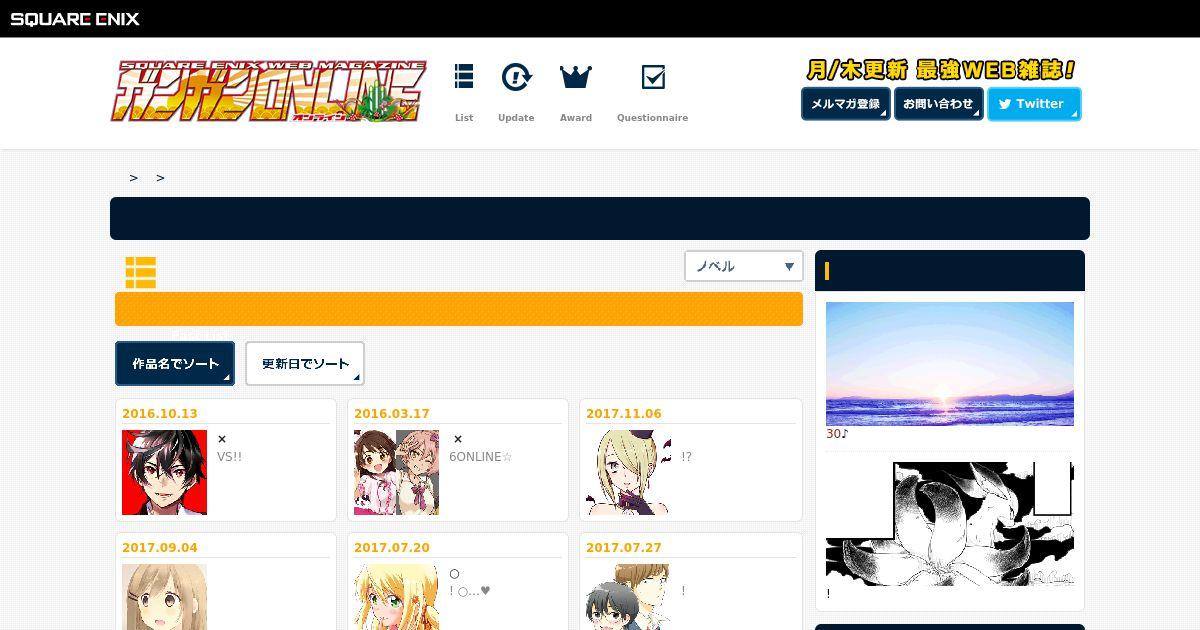Click the title text VS!!

[x=230, y=457]
